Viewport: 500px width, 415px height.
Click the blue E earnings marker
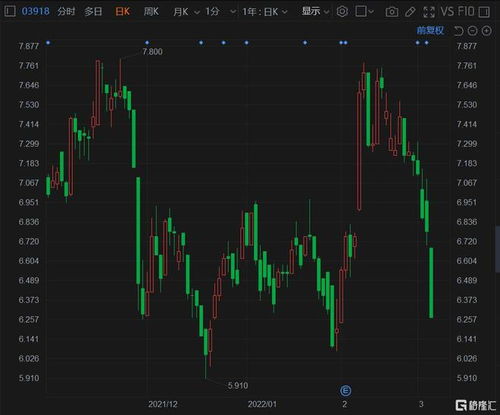tap(346, 390)
